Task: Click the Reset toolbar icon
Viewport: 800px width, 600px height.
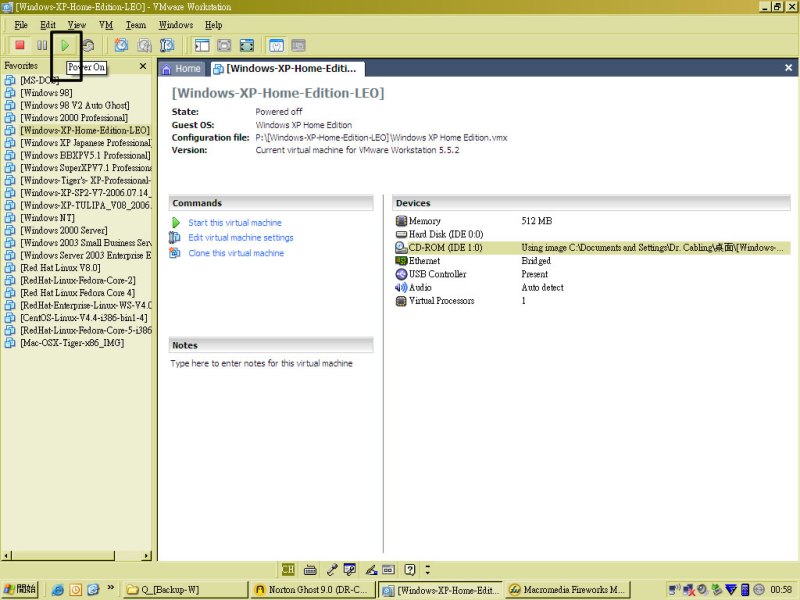Action: click(88, 45)
